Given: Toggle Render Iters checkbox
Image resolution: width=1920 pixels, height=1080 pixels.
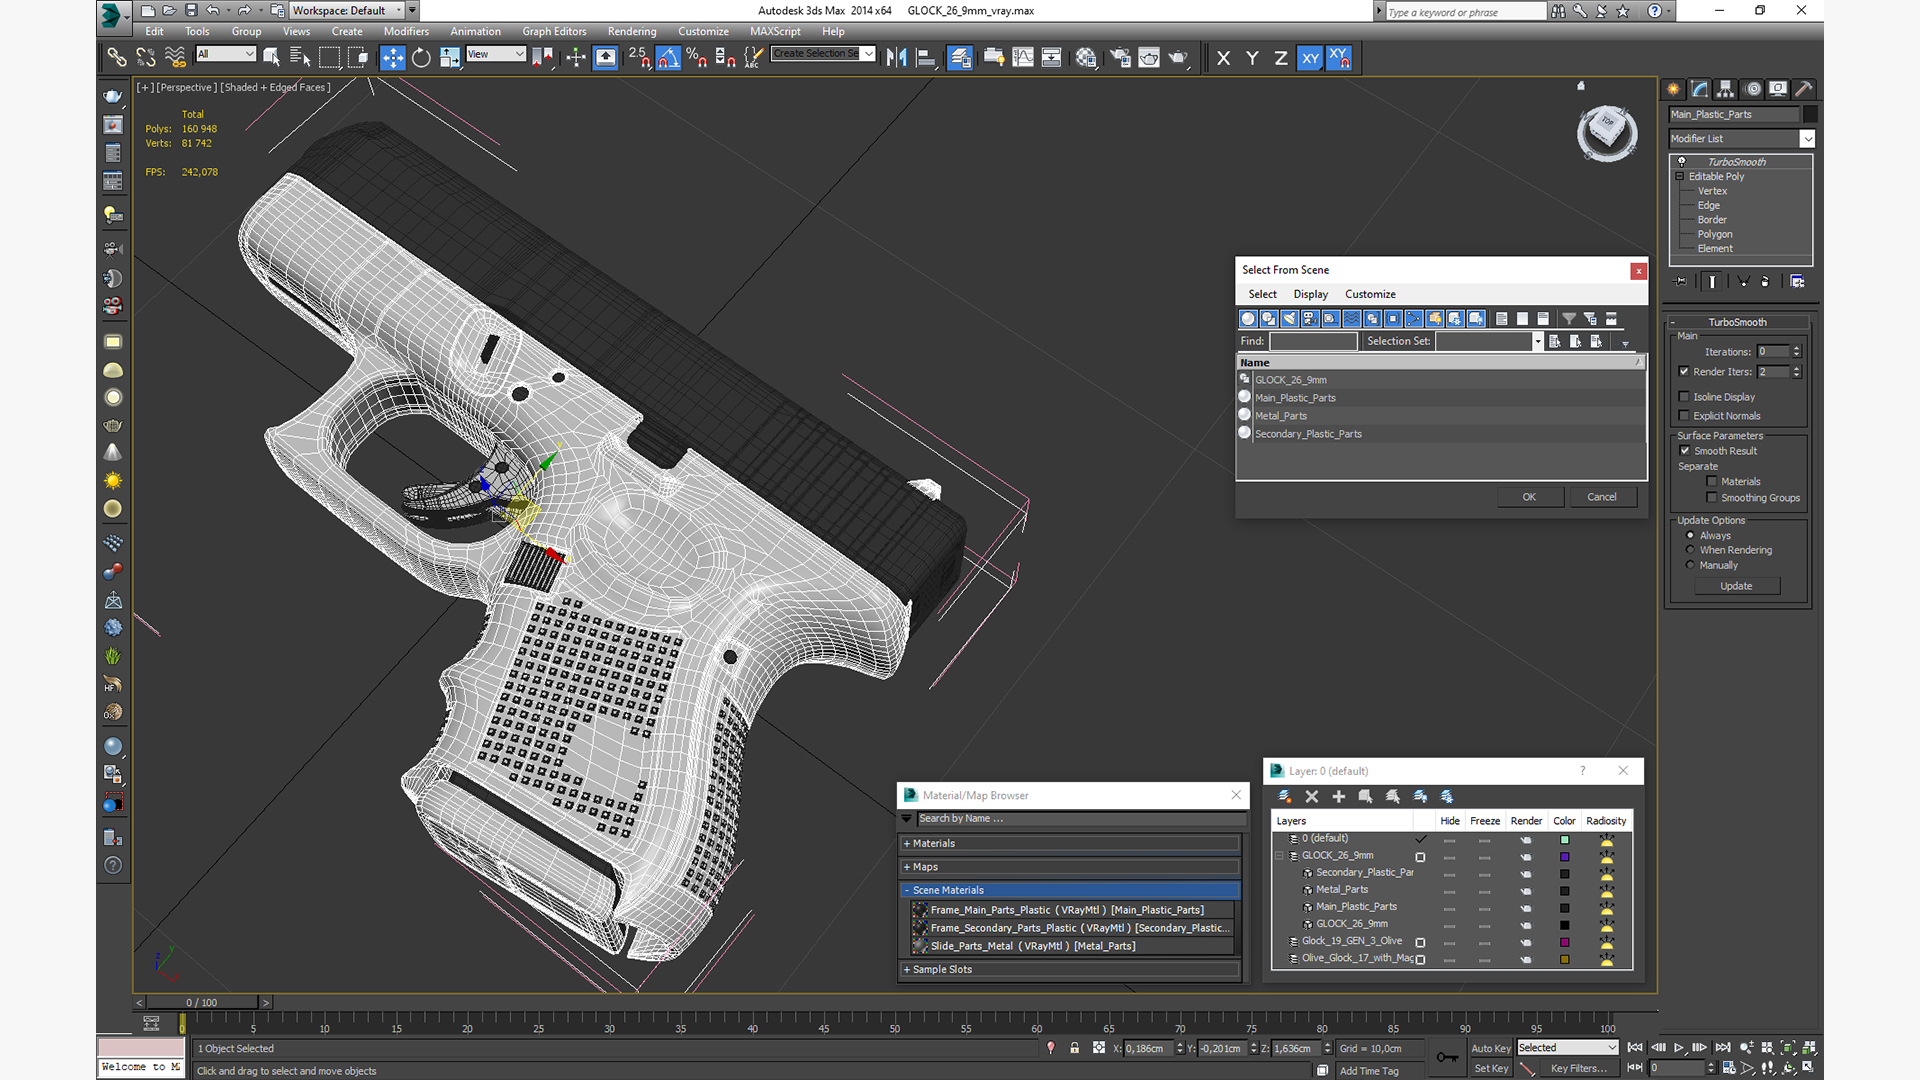Looking at the screenshot, I should click(1684, 371).
